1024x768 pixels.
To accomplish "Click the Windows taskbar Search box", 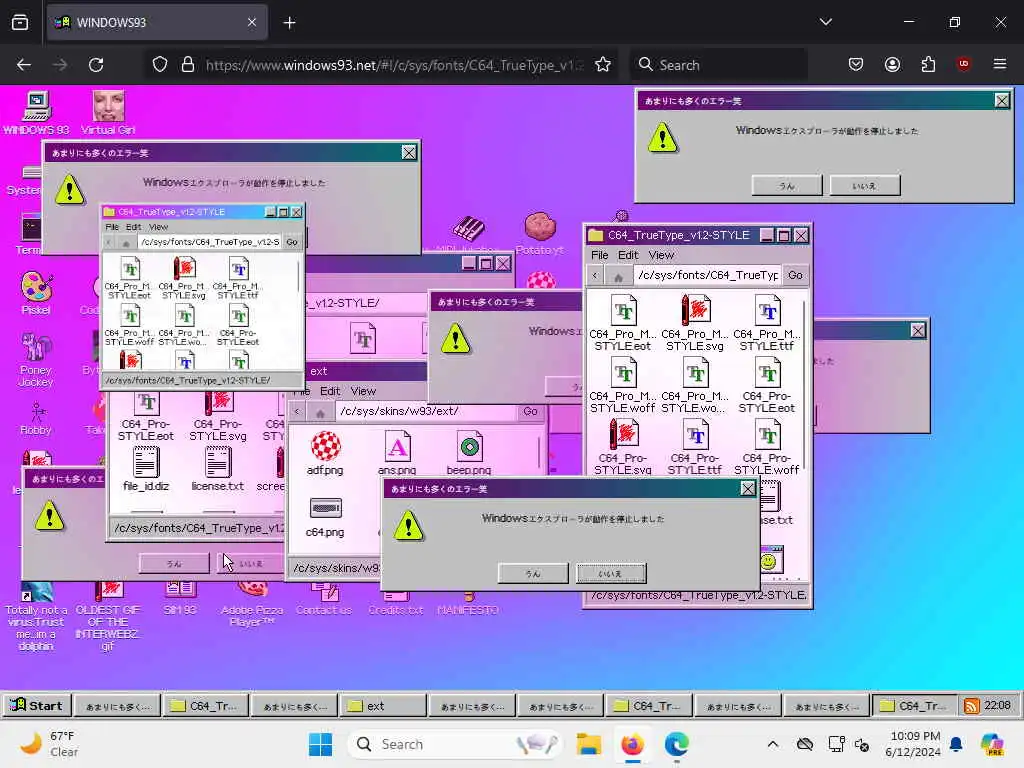I will [455, 744].
